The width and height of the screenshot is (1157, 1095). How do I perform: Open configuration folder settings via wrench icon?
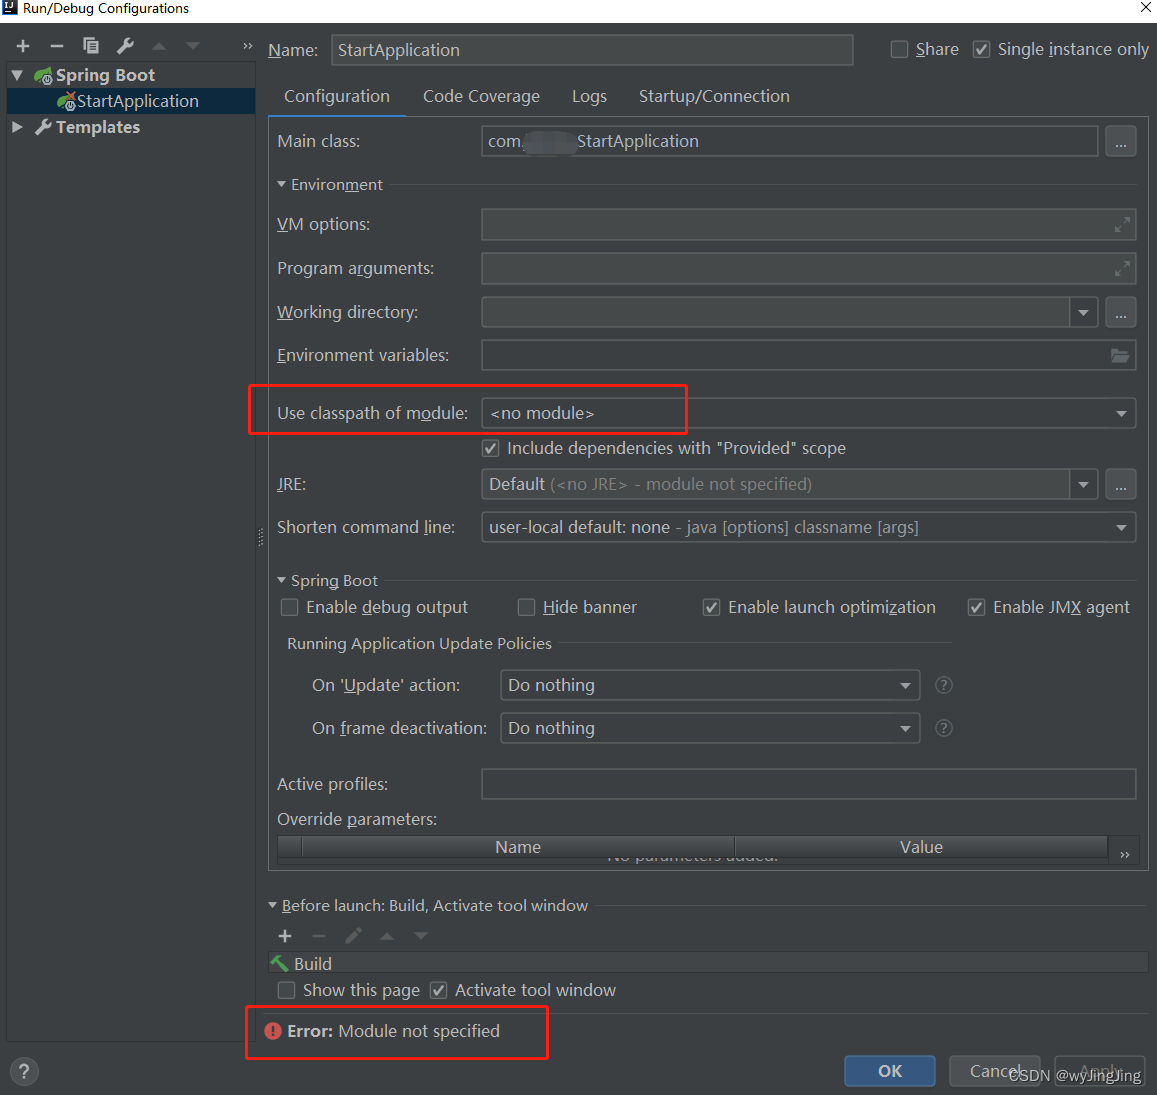click(x=124, y=45)
